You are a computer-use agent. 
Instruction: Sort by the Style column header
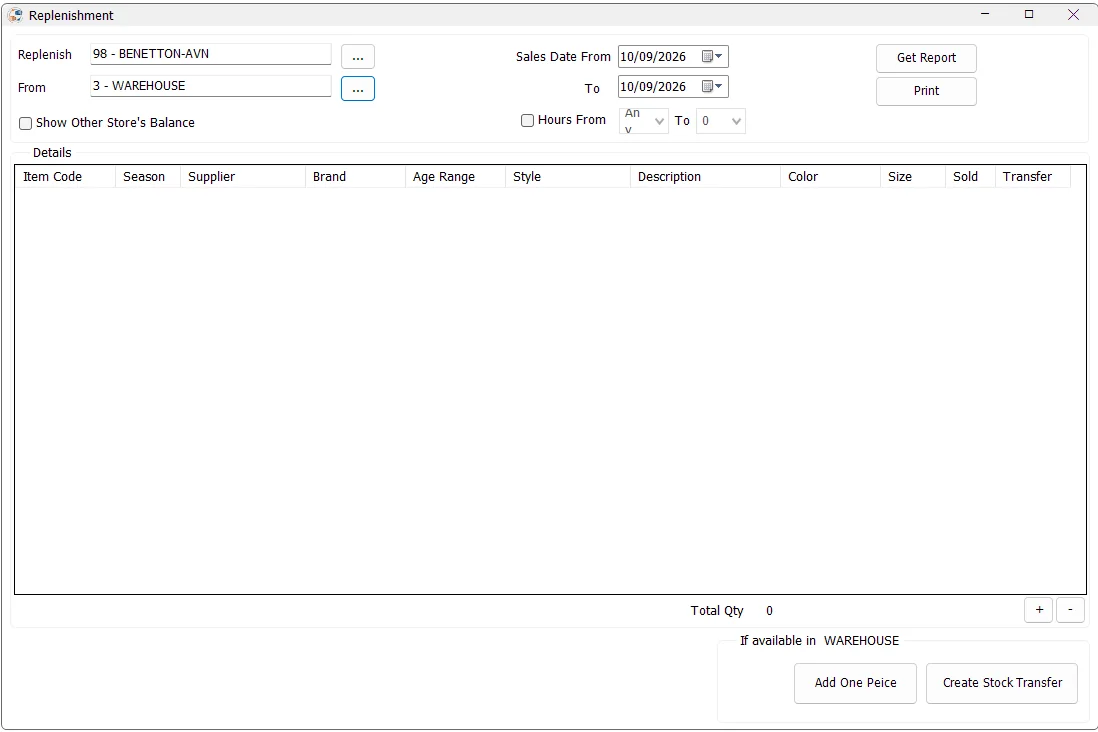pos(568,177)
